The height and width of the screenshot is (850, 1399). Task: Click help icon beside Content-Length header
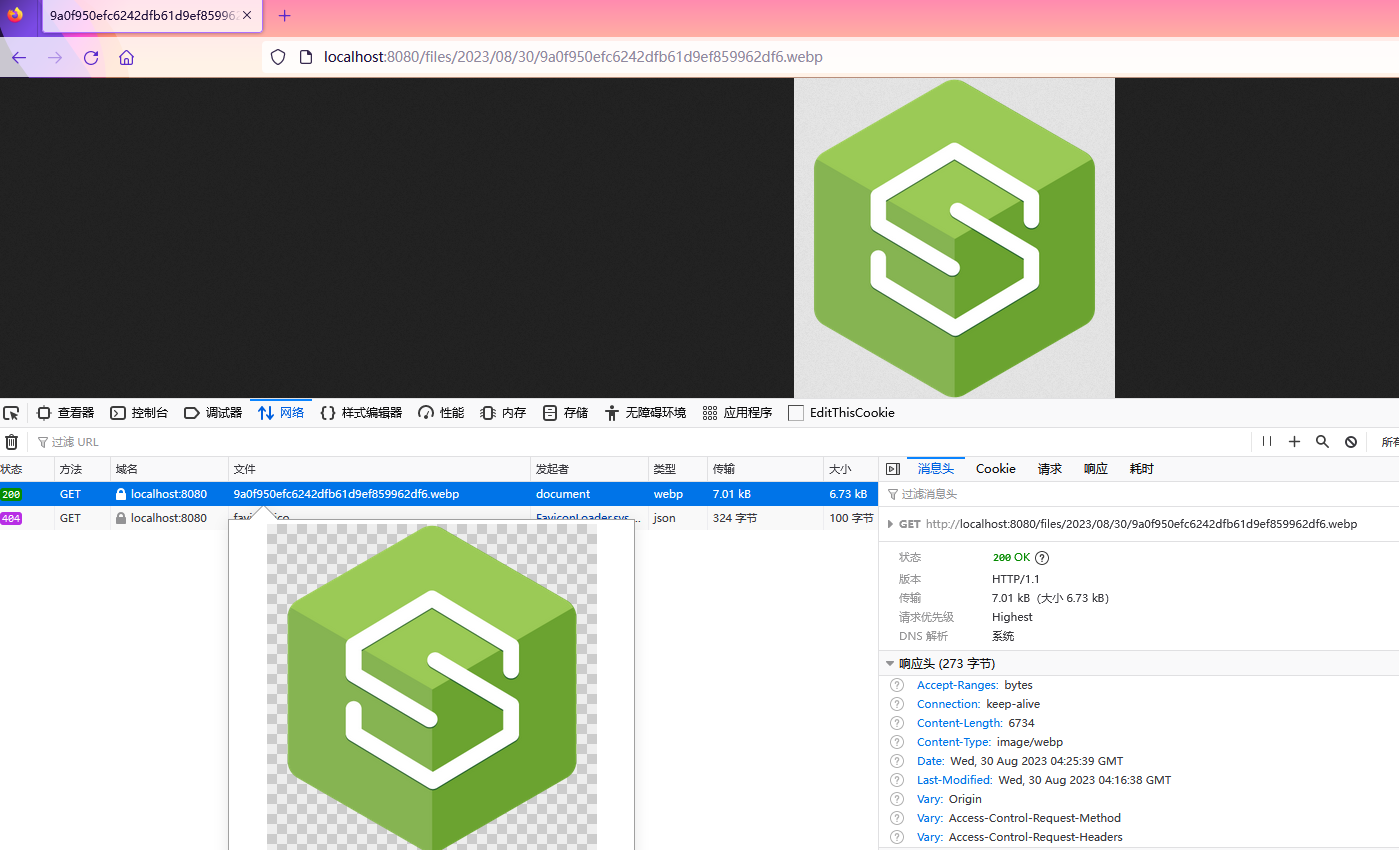coord(897,724)
